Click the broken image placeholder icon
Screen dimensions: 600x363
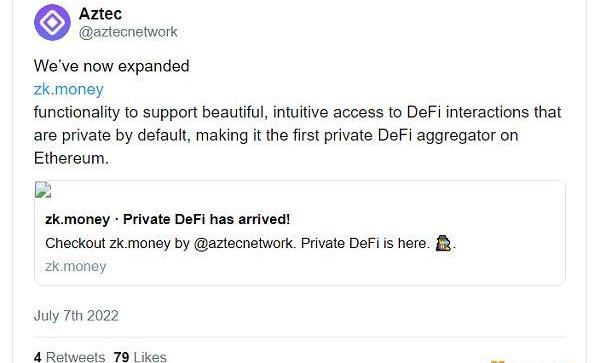pos(43,190)
